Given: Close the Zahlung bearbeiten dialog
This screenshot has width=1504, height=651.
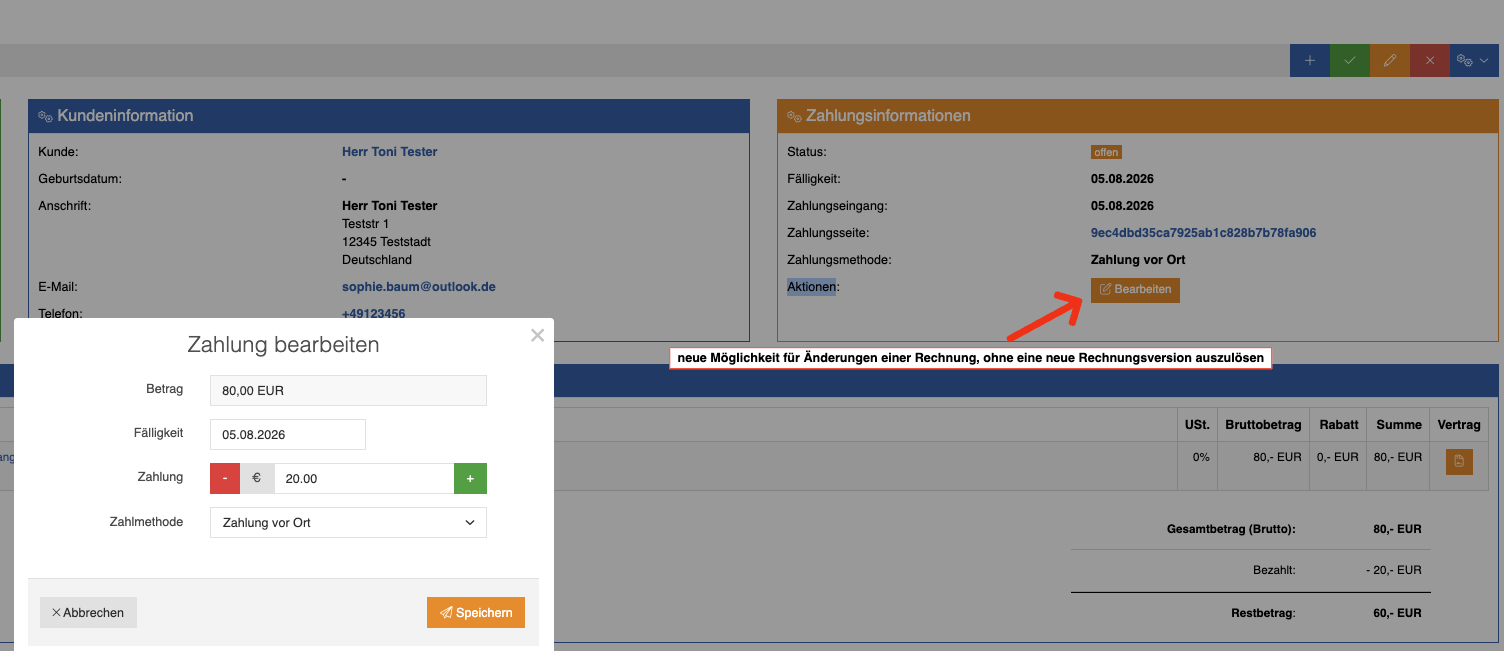Looking at the screenshot, I should 537,336.
